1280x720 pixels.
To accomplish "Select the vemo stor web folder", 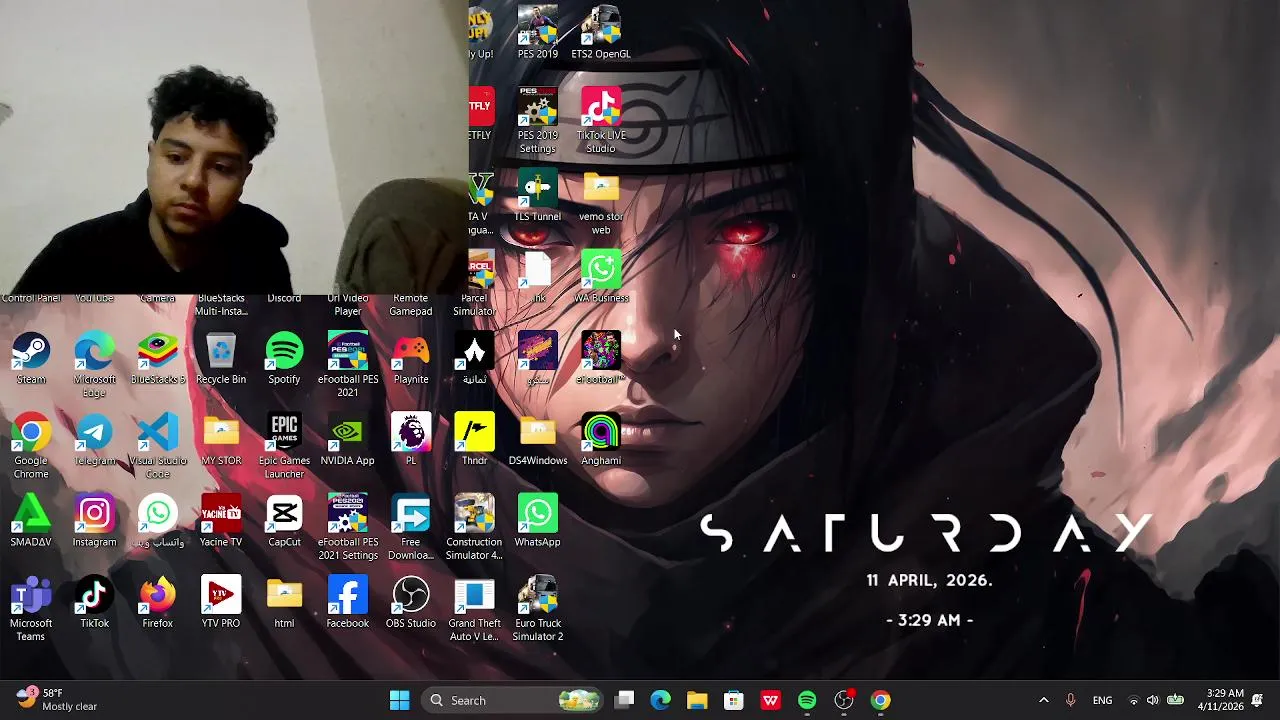I will pyautogui.click(x=601, y=204).
